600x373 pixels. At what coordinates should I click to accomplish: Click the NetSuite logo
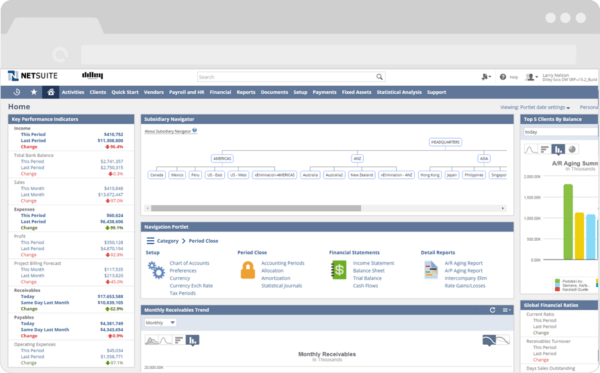(x=33, y=76)
